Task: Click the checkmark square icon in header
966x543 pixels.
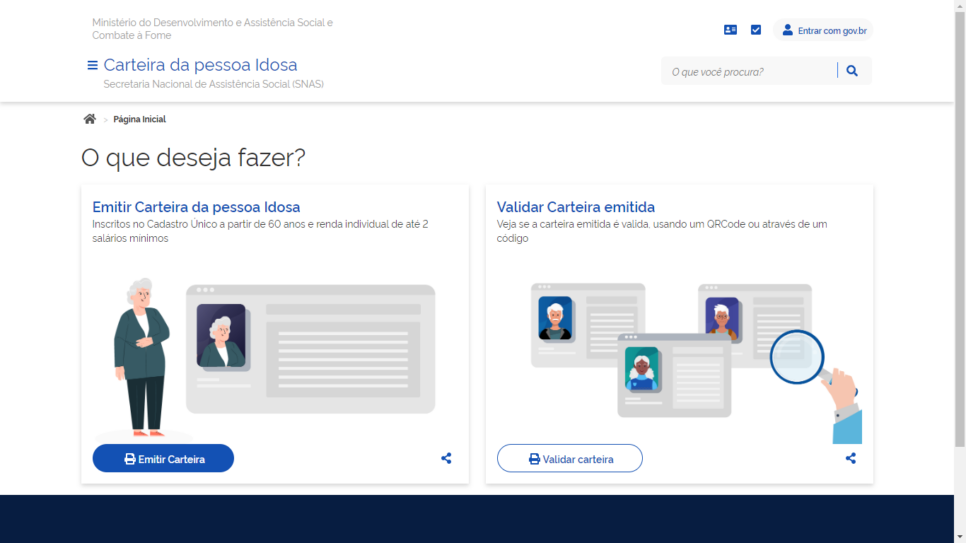Action: click(756, 30)
